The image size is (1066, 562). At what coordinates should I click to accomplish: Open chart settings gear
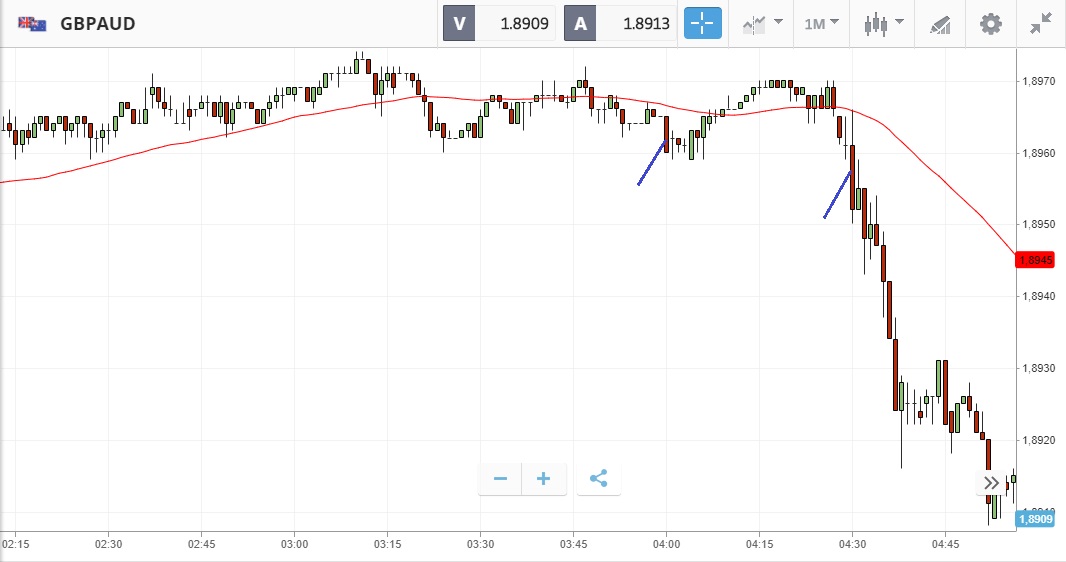coord(990,23)
